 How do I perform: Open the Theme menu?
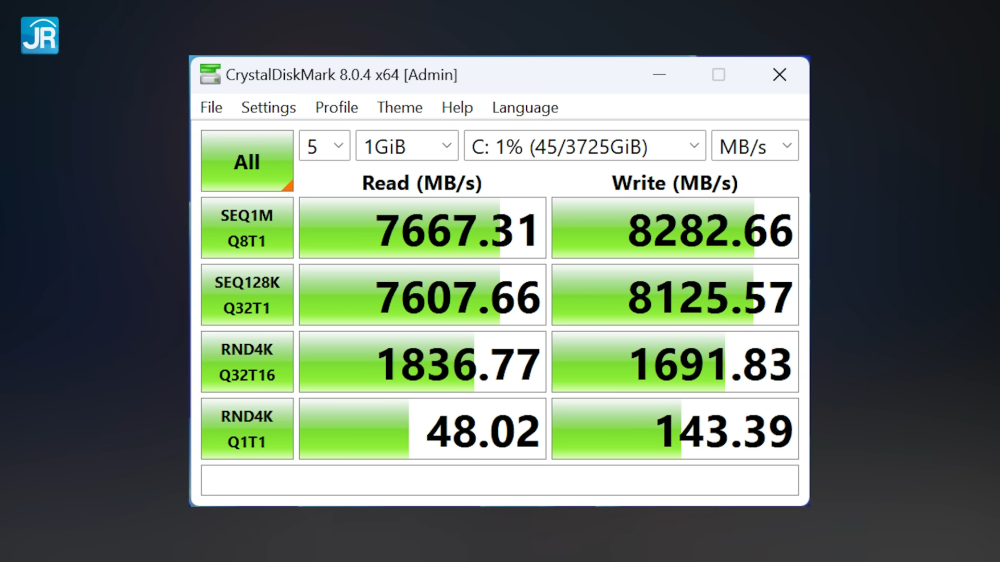point(399,108)
